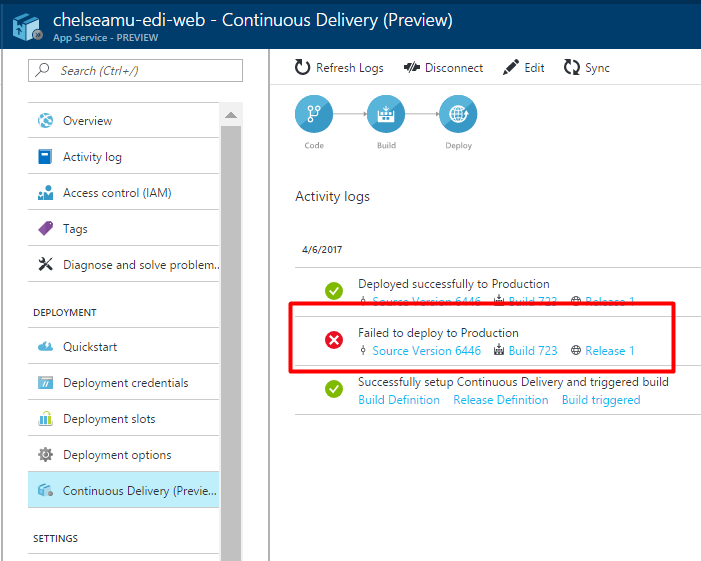Click the Continuous Delivery sidebar icon

click(x=45, y=490)
